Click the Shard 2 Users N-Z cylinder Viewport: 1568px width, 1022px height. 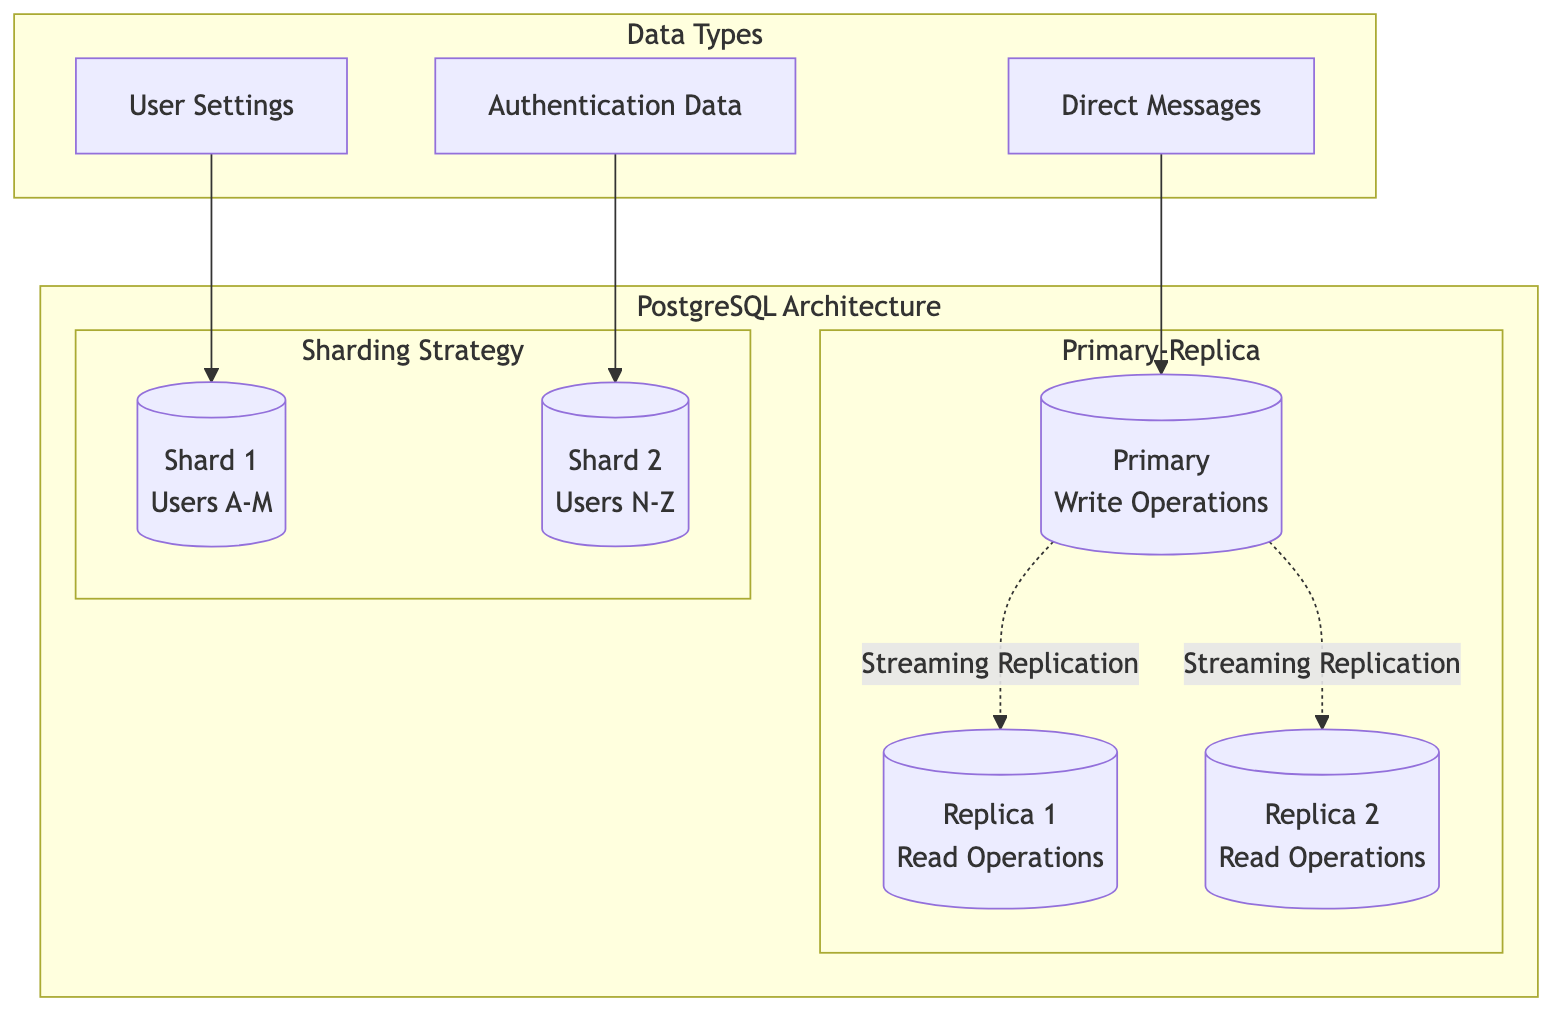tap(615, 465)
